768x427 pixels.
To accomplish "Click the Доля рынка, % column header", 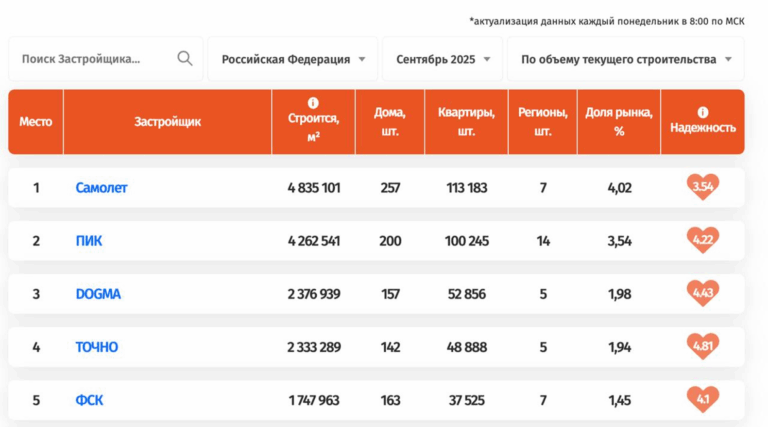I will click(x=619, y=122).
